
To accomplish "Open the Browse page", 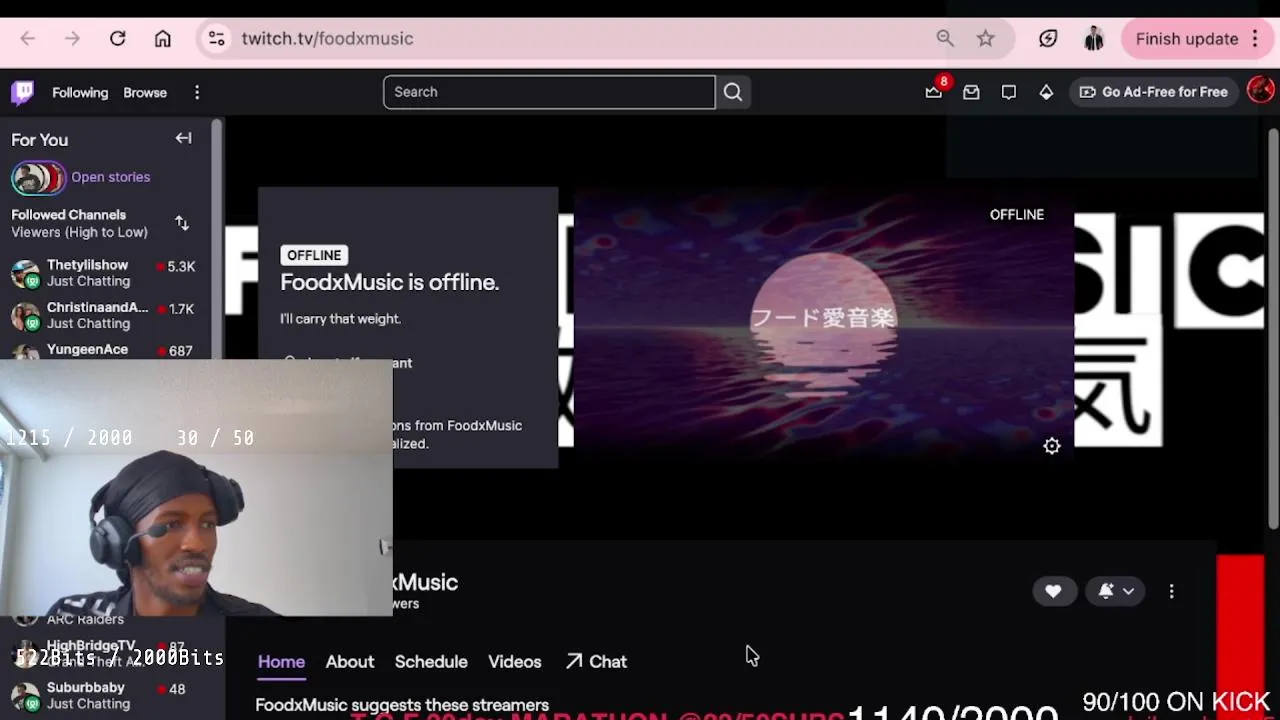I will (x=145, y=92).
